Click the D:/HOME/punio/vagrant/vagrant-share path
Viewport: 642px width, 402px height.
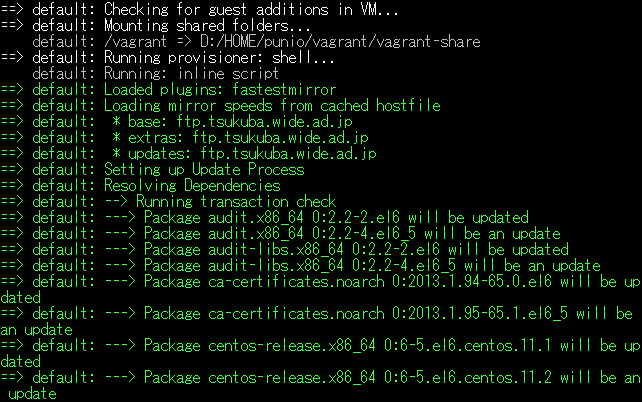pos(340,41)
